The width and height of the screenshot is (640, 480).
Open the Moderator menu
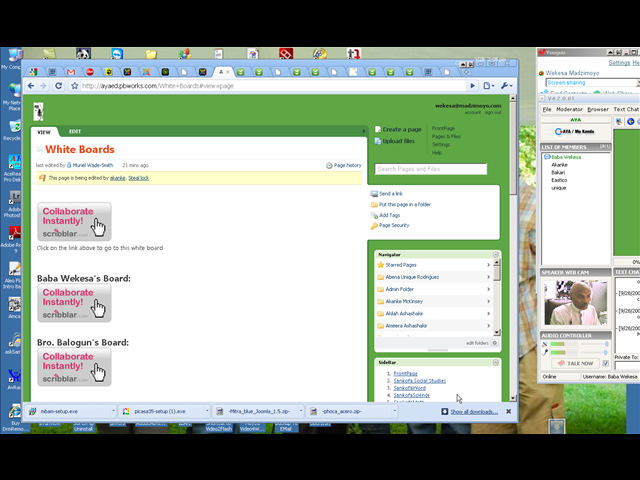pos(569,109)
